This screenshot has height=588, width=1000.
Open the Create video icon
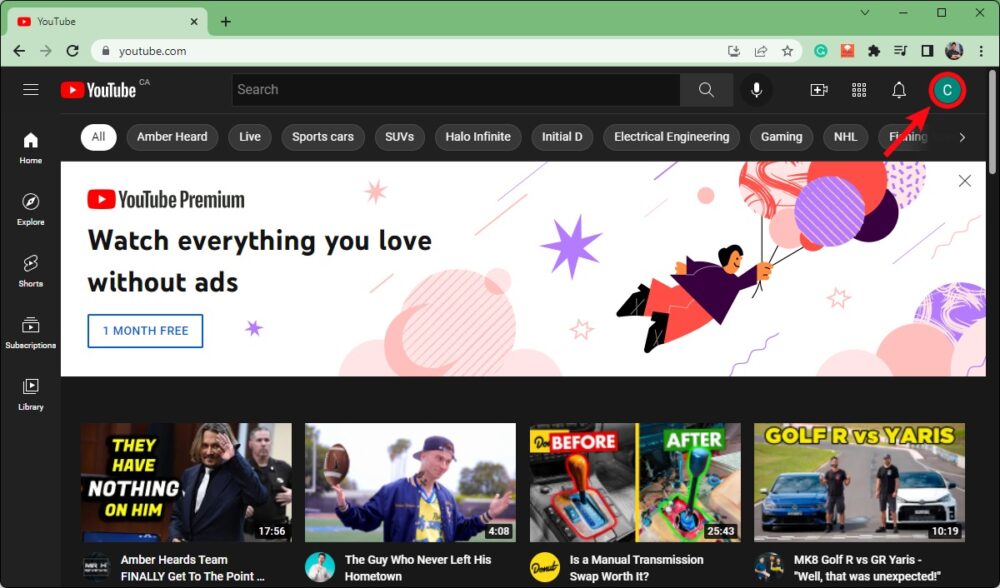click(x=819, y=90)
